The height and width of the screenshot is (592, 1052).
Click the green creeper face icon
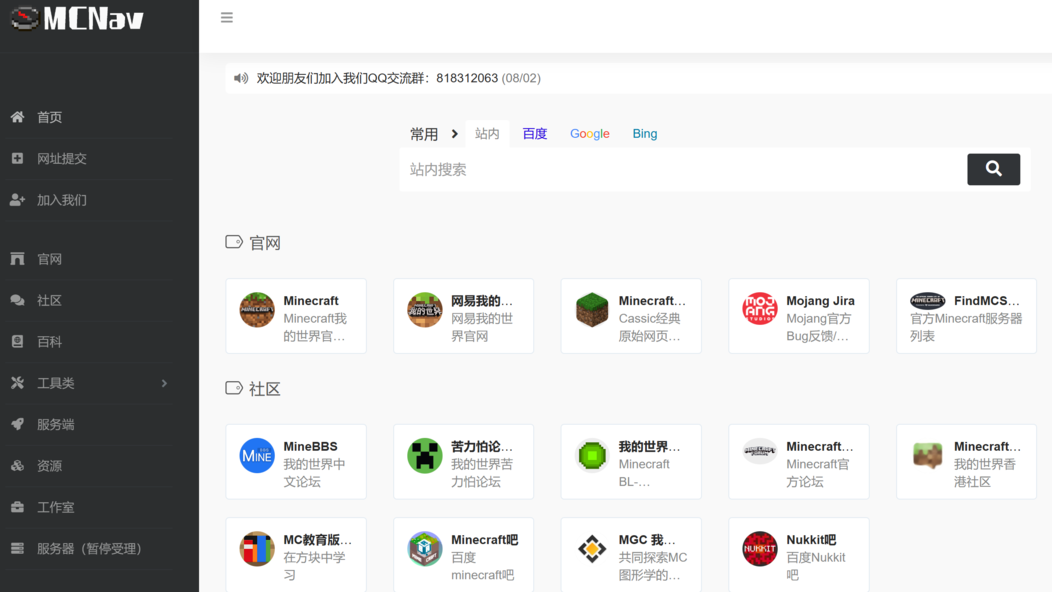[425, 455]
